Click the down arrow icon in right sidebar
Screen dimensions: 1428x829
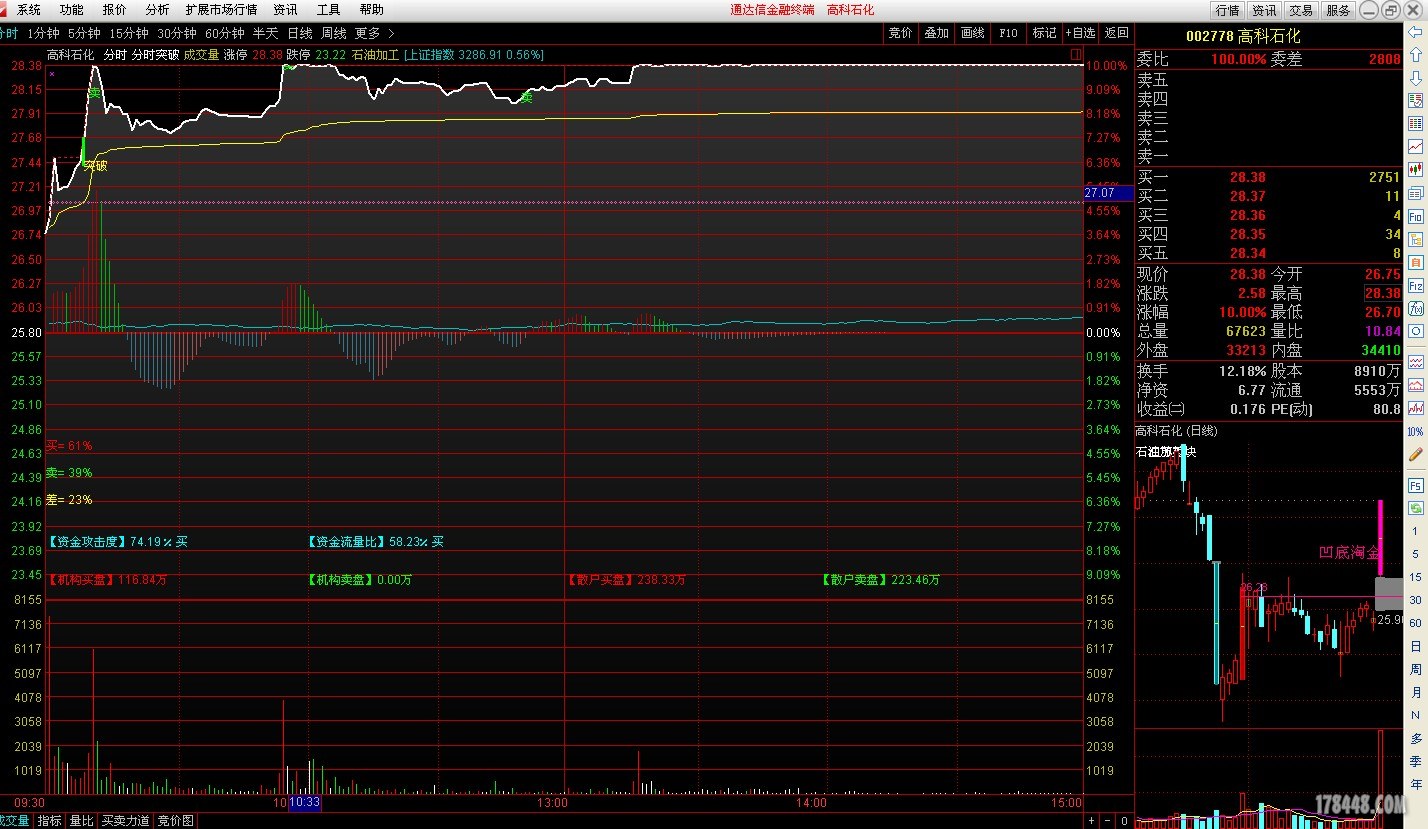1415,78
